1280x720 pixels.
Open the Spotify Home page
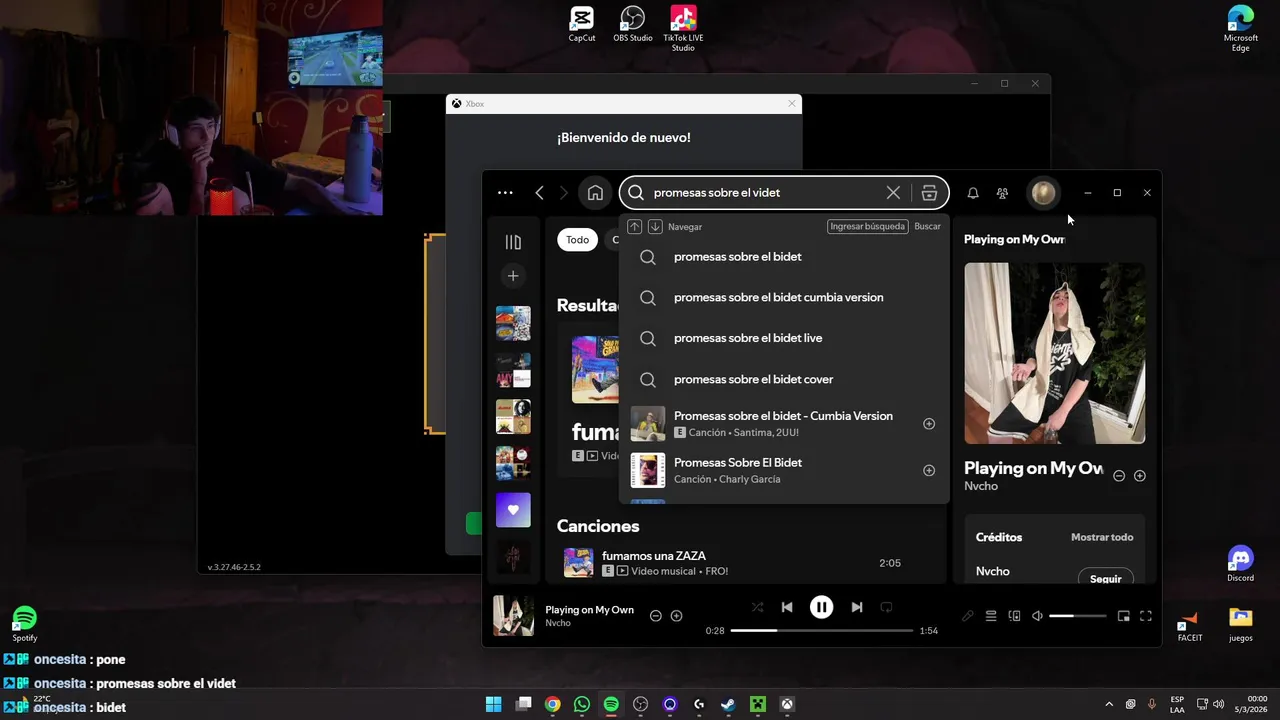coord(595,193)
